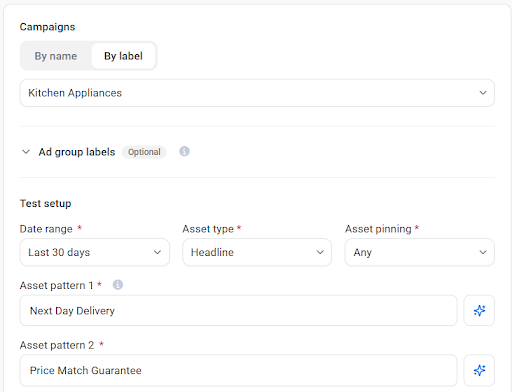Focus the Next Day Delivery input field
Image resolution: width=512 pixels, height=392 pixels.
coord(238,311)
